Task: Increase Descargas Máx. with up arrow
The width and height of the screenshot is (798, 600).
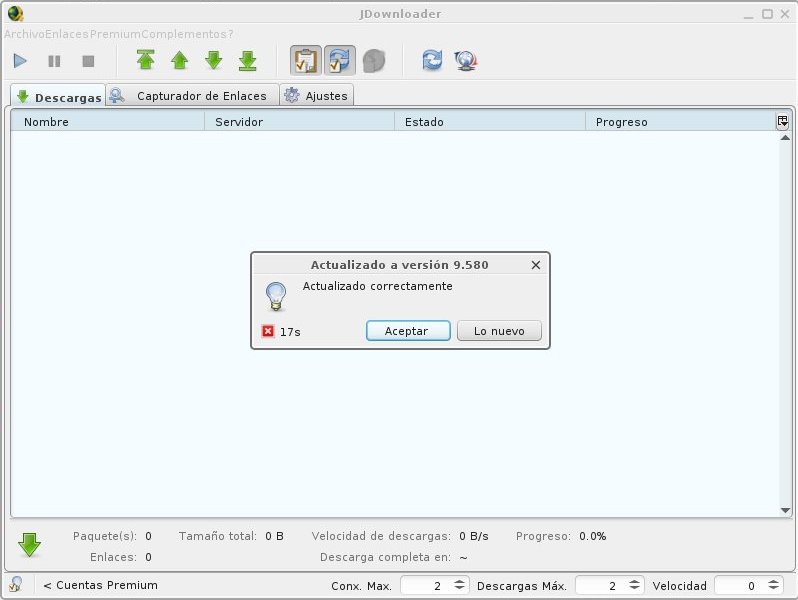Action: (634, 582)
